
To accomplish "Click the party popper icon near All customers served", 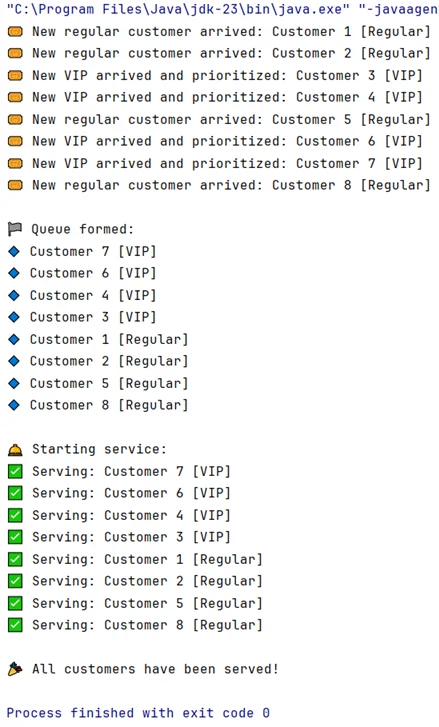I will 15,669.
